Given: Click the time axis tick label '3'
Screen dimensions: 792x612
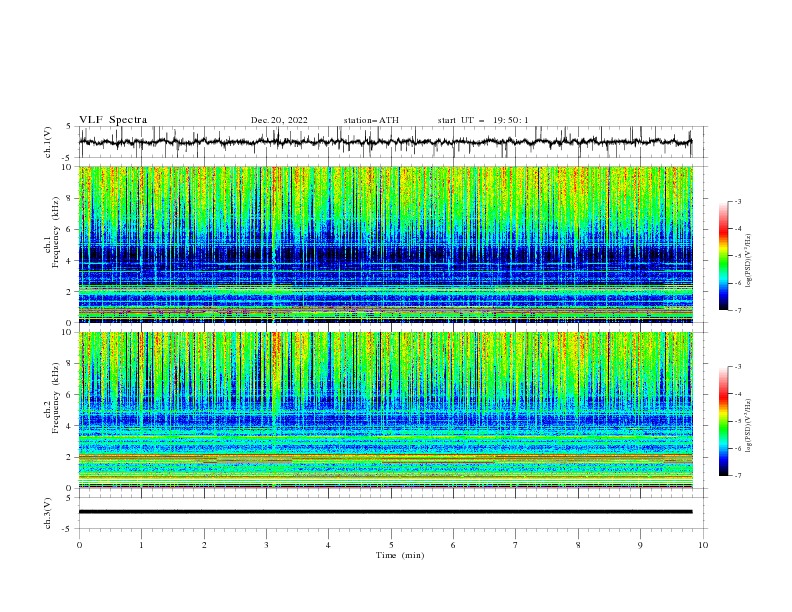Looking at the screenshot, I should coord(266,545).
